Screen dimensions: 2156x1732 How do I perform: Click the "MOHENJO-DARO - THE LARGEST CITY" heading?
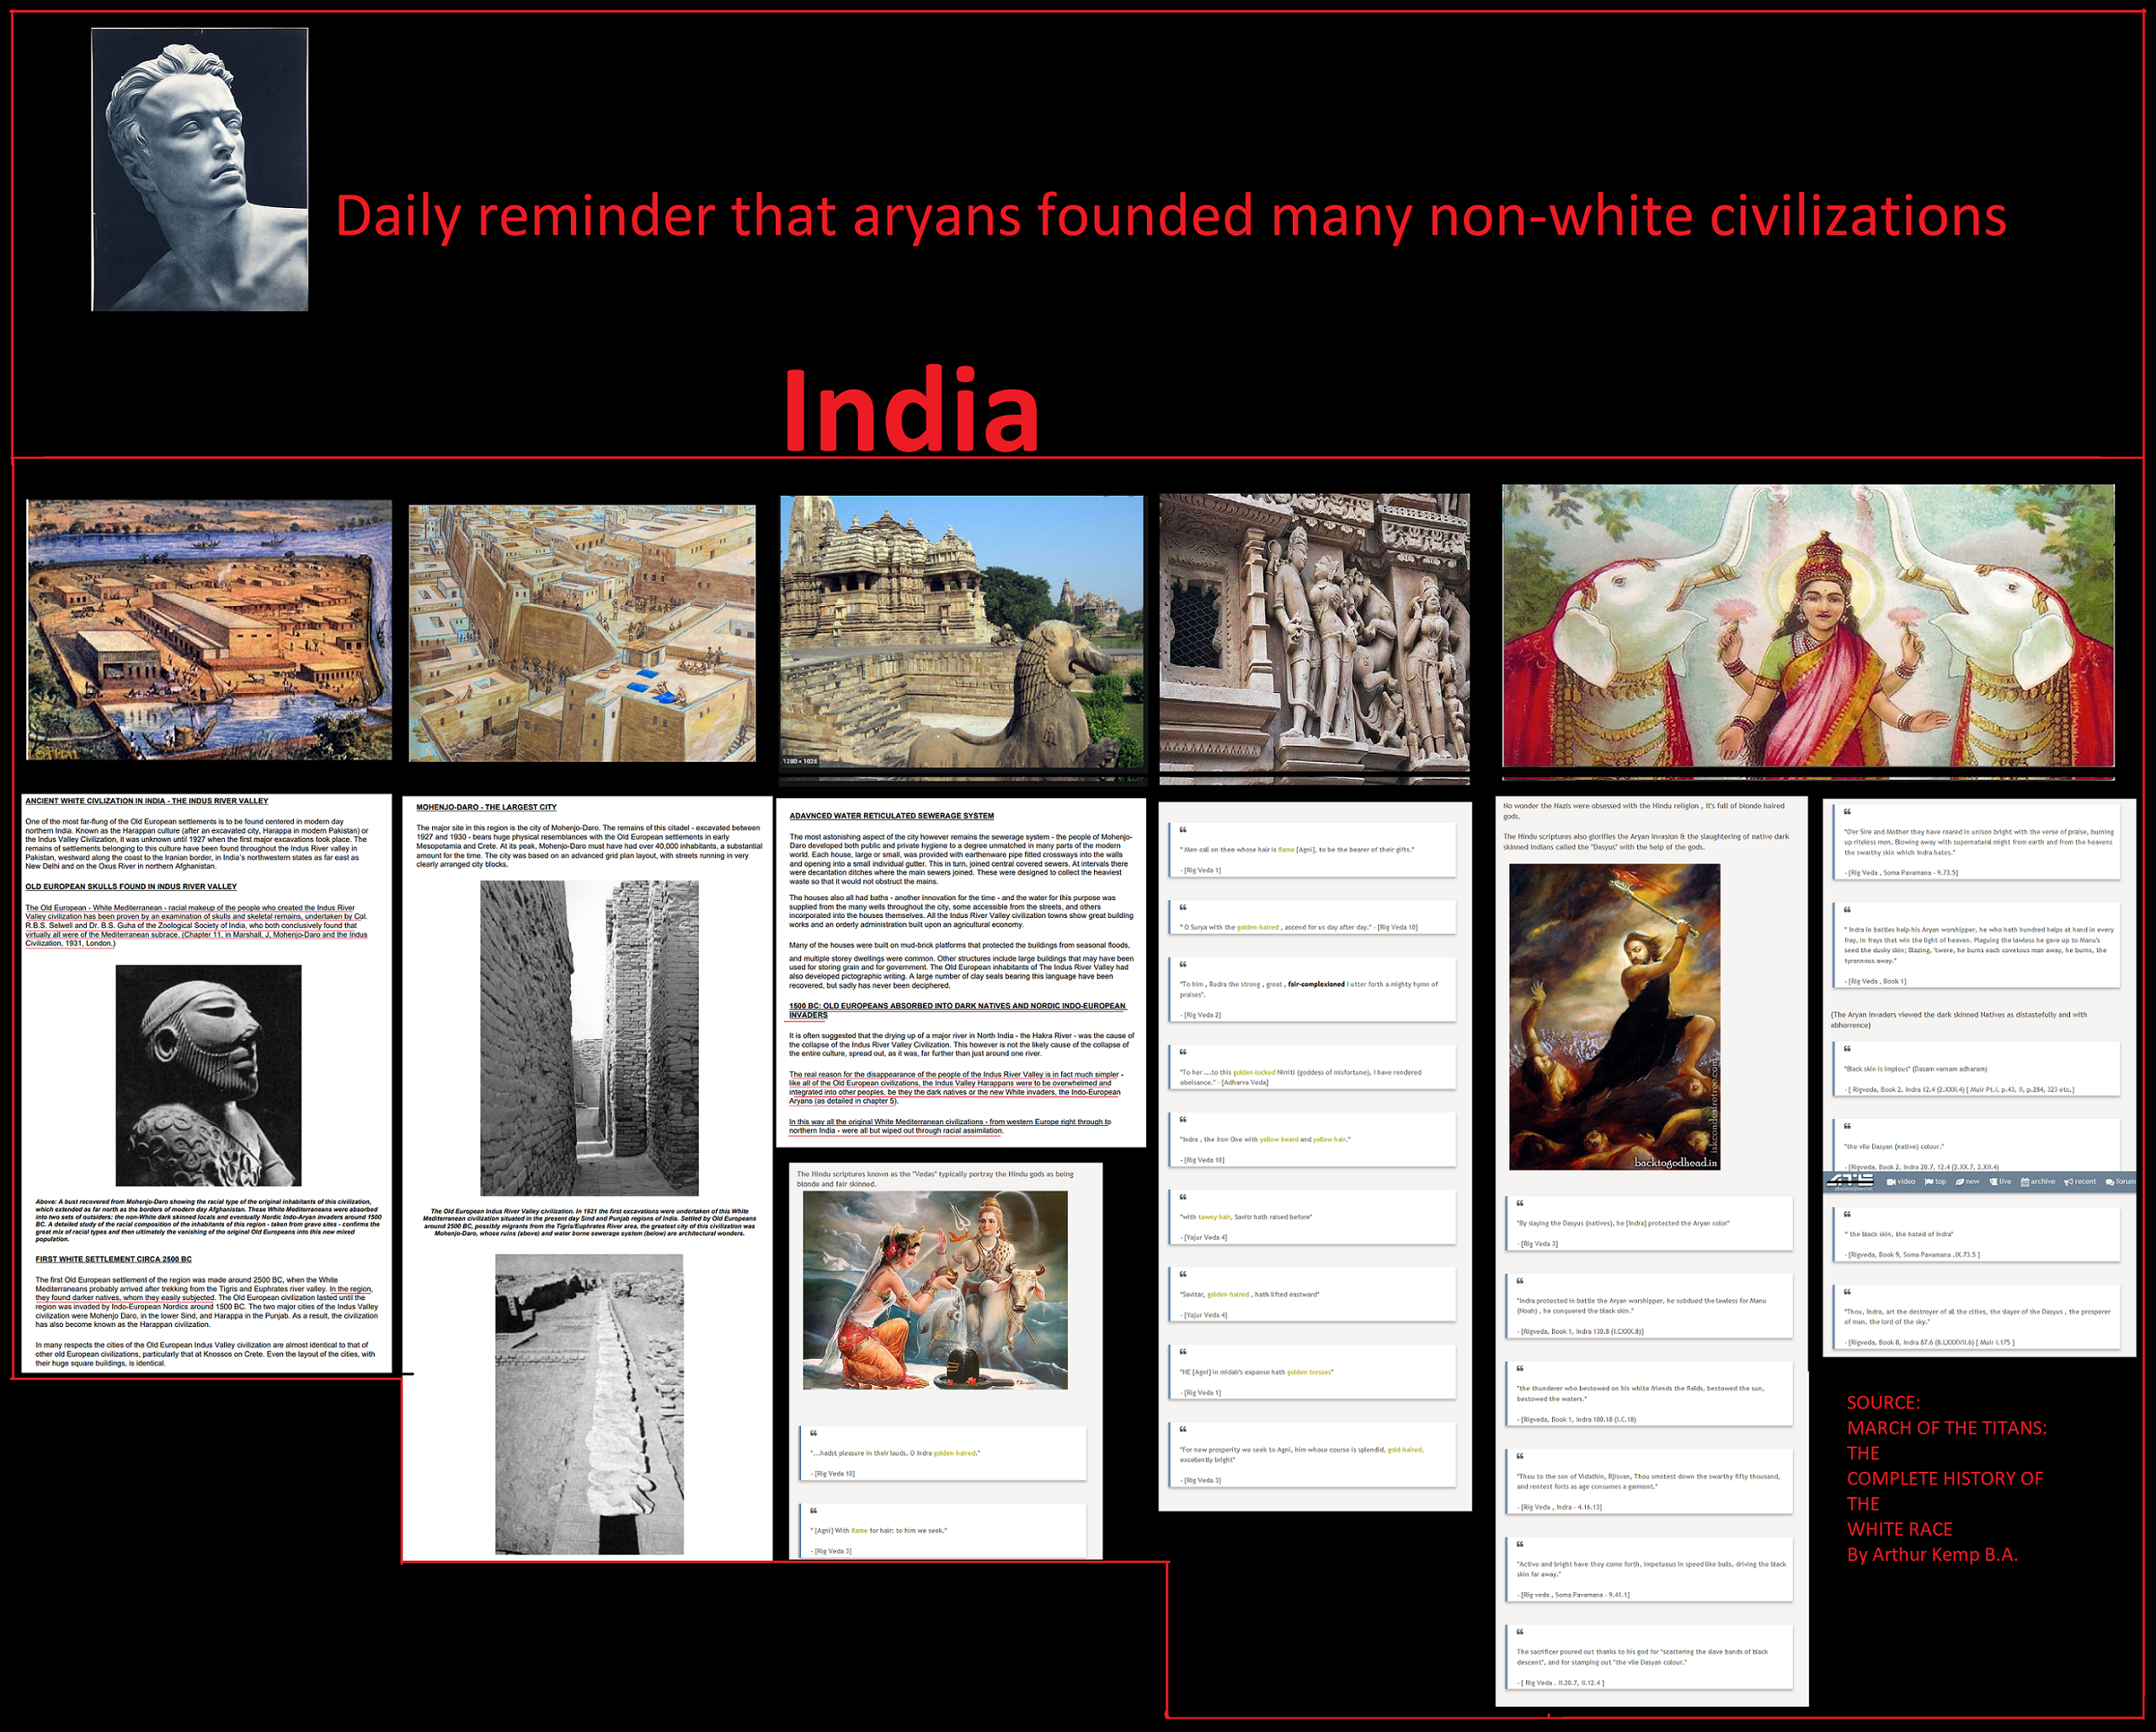click(x=486, y=807)
